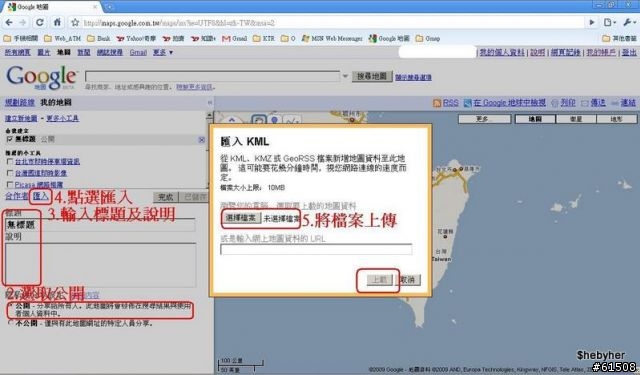Go to the browser home page icon

click(x=57, y=22)
